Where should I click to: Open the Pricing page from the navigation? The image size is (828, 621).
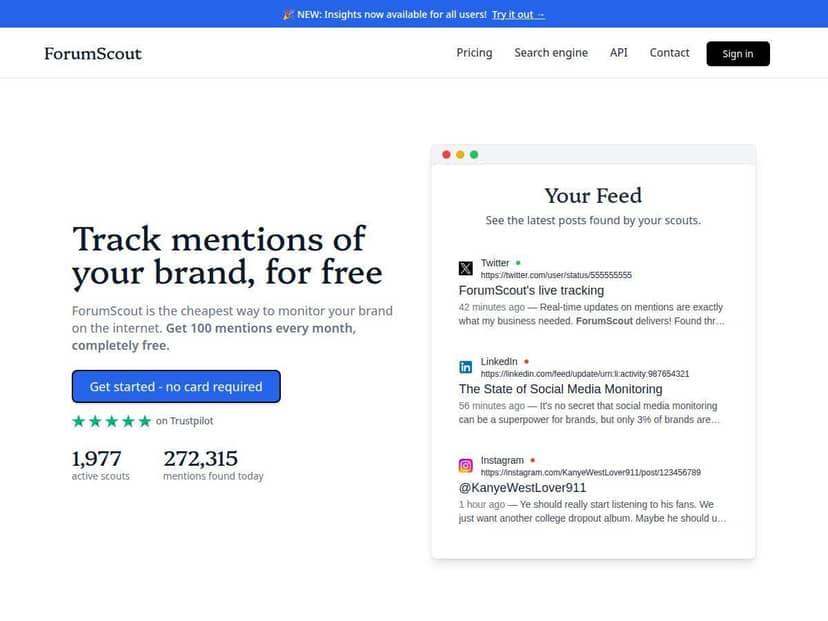pos(474,52)
